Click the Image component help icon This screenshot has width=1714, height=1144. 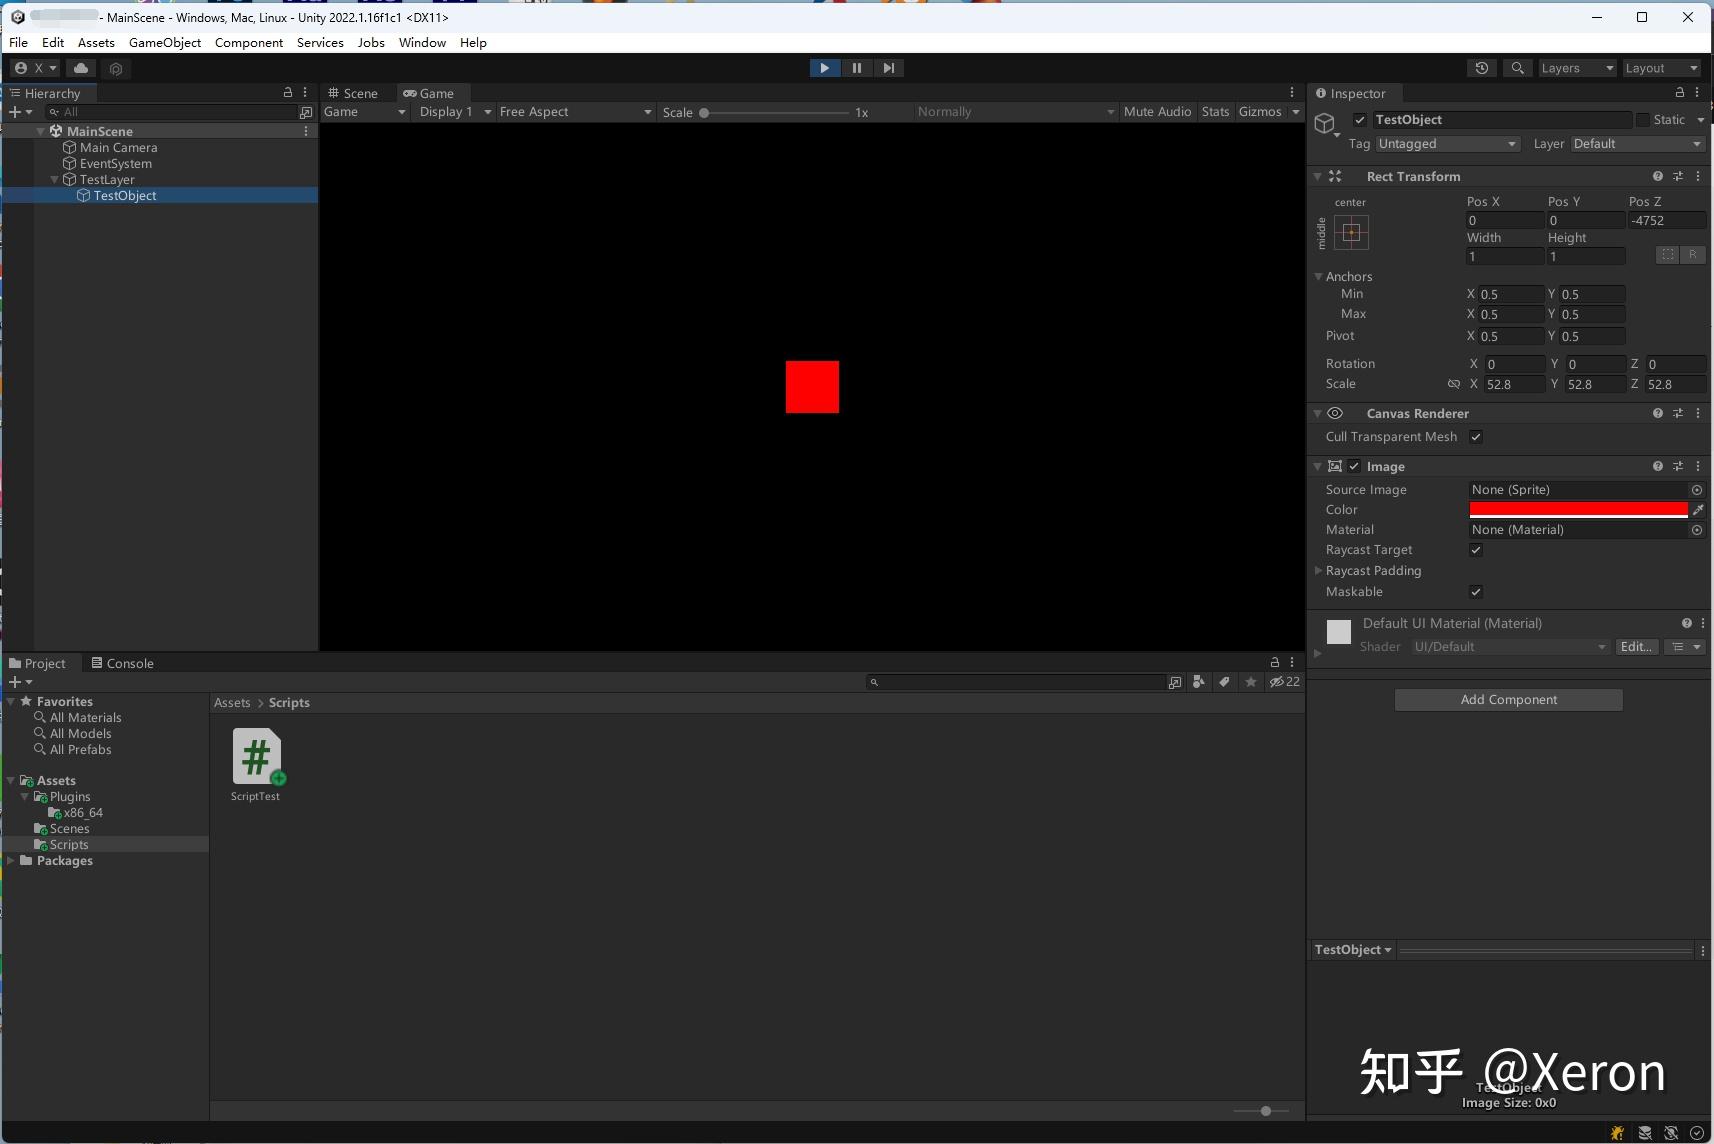[1658, 466]
